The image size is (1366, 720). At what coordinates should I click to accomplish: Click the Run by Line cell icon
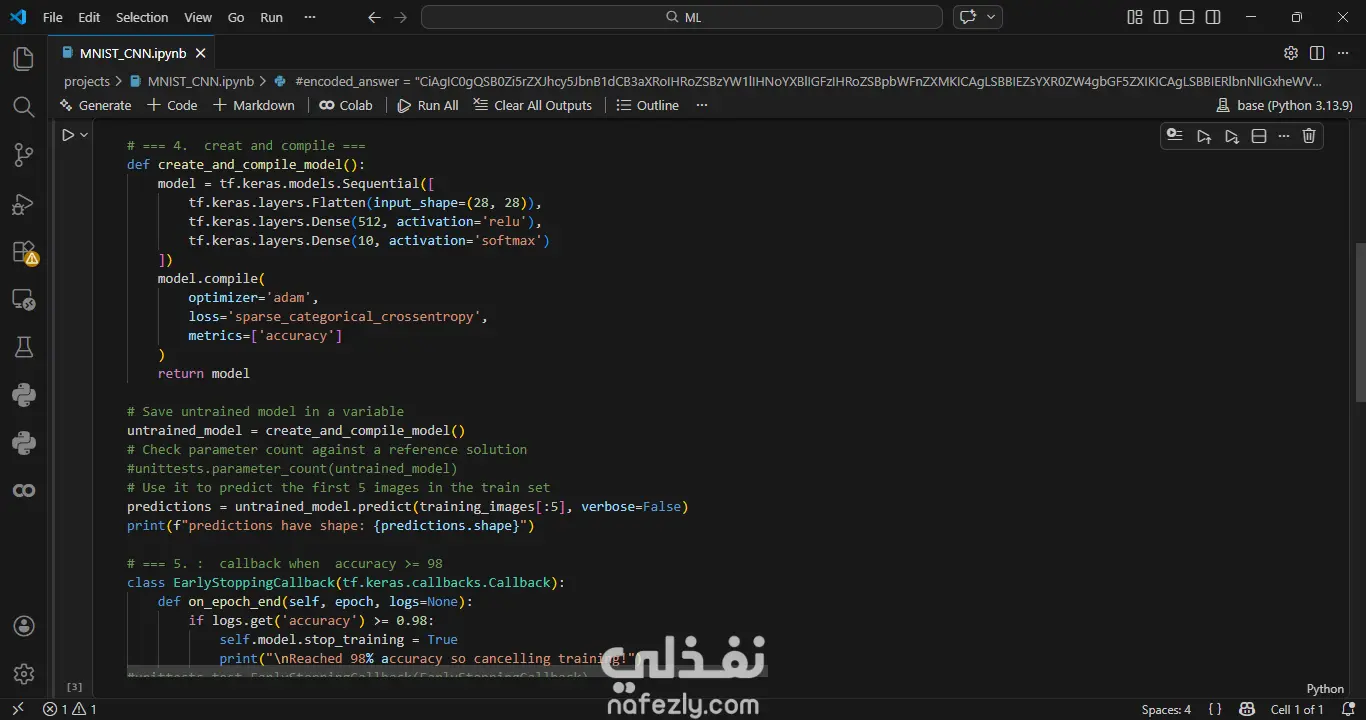[1175, 136]
